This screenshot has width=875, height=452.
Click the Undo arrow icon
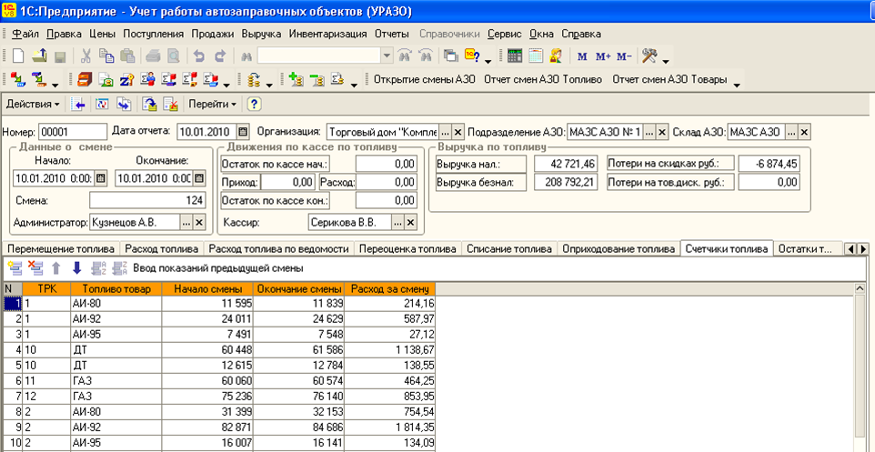(x=199, y=56)
